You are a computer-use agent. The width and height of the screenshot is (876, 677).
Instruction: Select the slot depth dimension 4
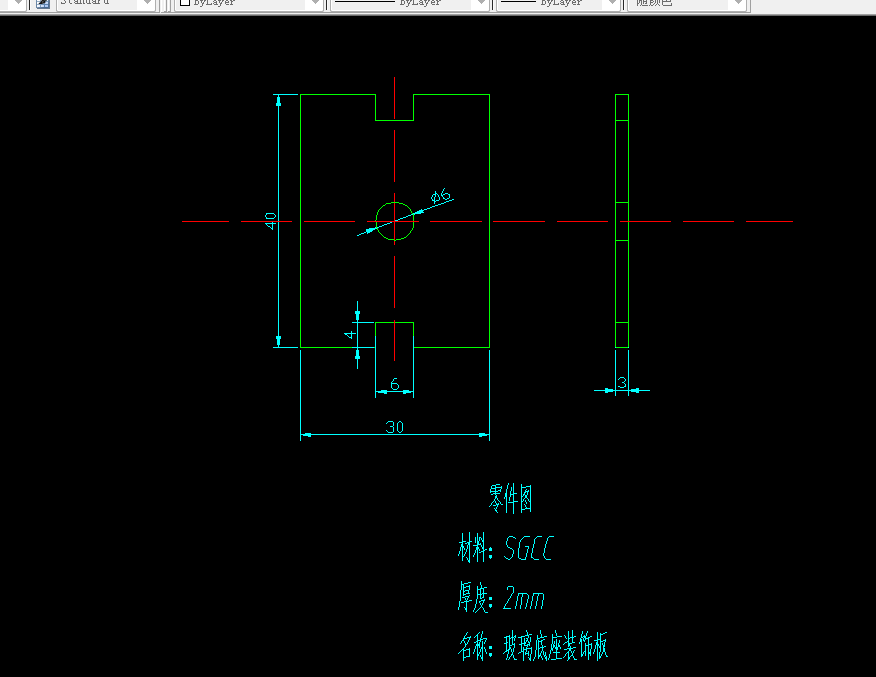coord(350,335)
